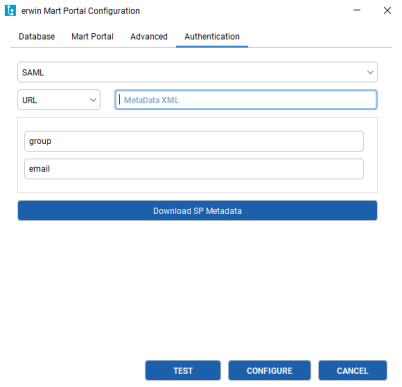Screen dimensions: 402x387
Task: Click into the group attribute field
Action: coord(194,141)
